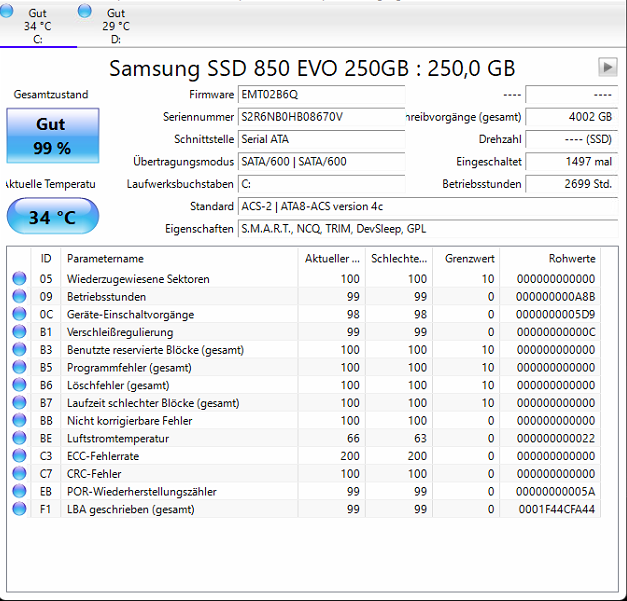Go to next disk using arrow button

[x=607, y=67]
